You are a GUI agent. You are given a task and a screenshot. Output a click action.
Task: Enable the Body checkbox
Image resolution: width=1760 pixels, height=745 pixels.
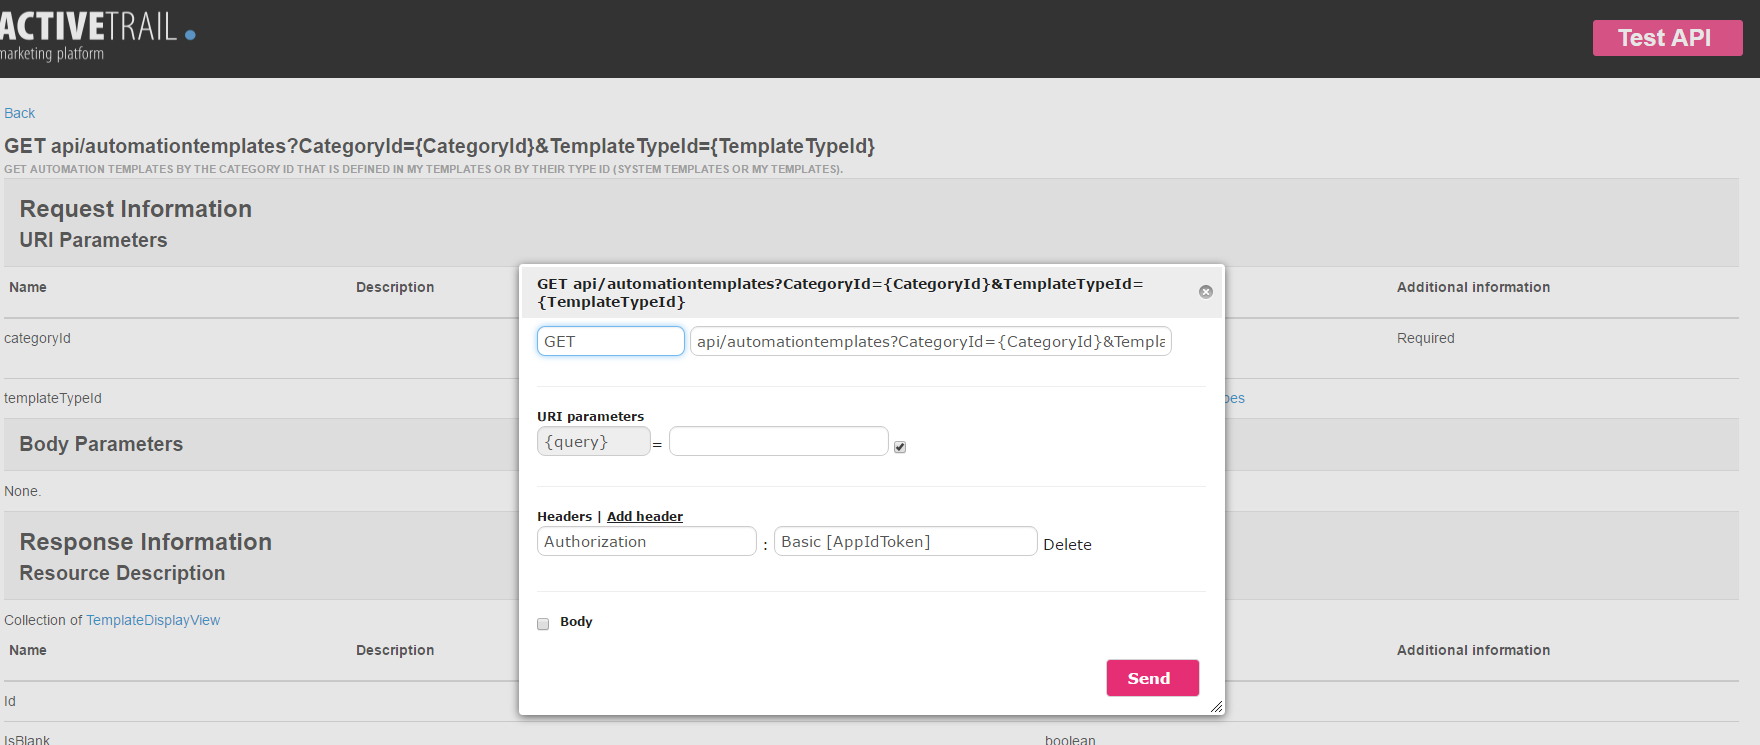coord(542,623)
